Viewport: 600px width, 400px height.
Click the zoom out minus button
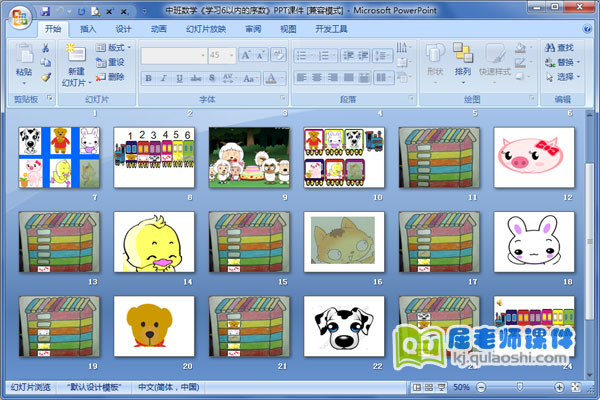(483, 387)
